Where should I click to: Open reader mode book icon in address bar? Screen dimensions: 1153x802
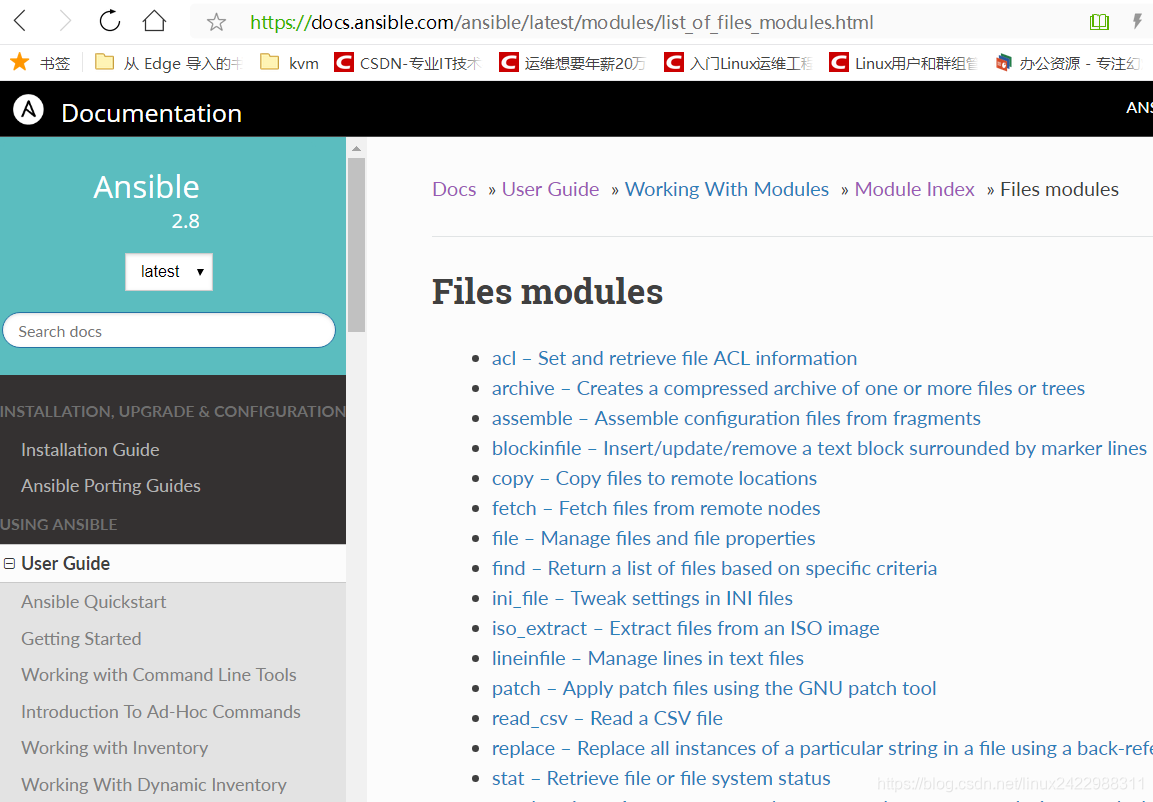pyautogui.click(x=1099, y=22)
